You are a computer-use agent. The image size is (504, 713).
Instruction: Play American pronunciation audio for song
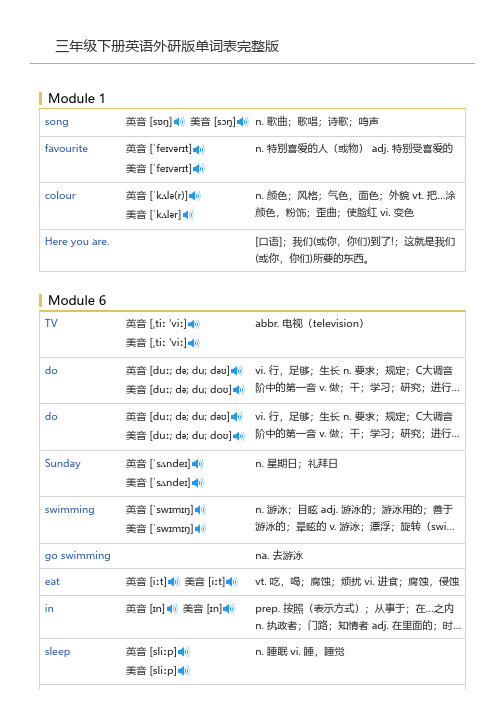click(243, 121)
